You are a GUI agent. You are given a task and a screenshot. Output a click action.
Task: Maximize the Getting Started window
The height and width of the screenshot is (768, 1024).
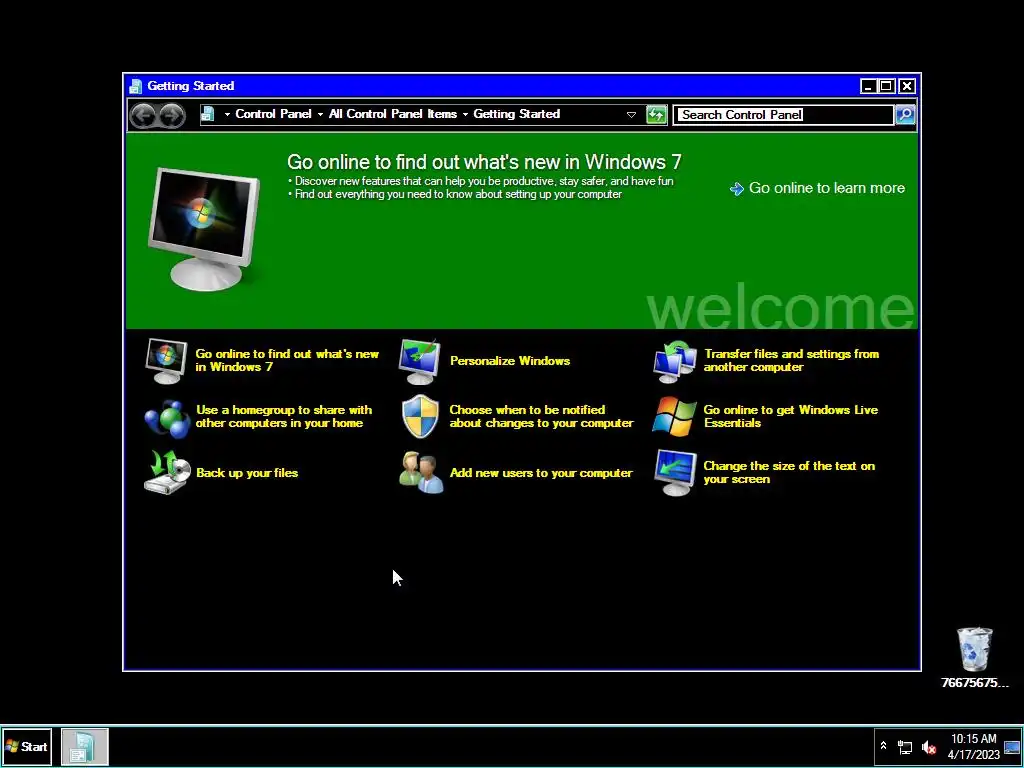click(886, 86)
